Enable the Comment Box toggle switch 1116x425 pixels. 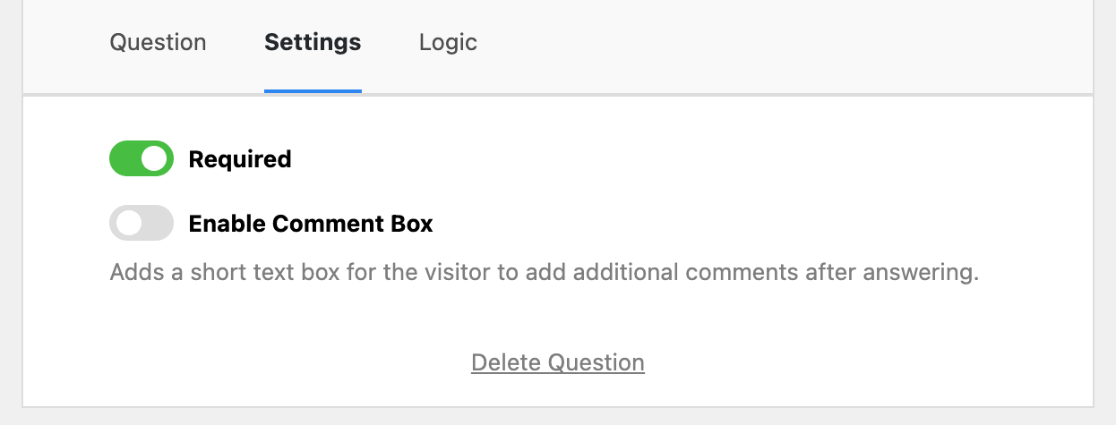[141, 223]
